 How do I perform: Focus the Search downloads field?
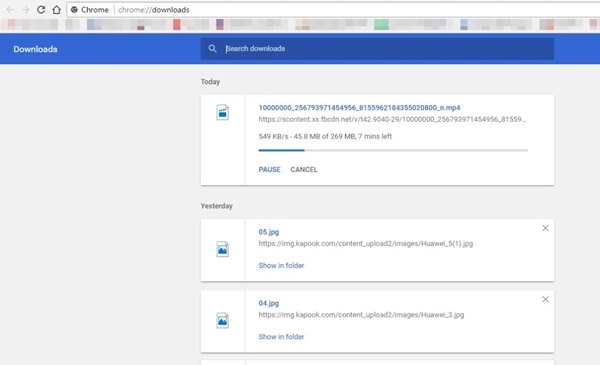coord(377,49)
